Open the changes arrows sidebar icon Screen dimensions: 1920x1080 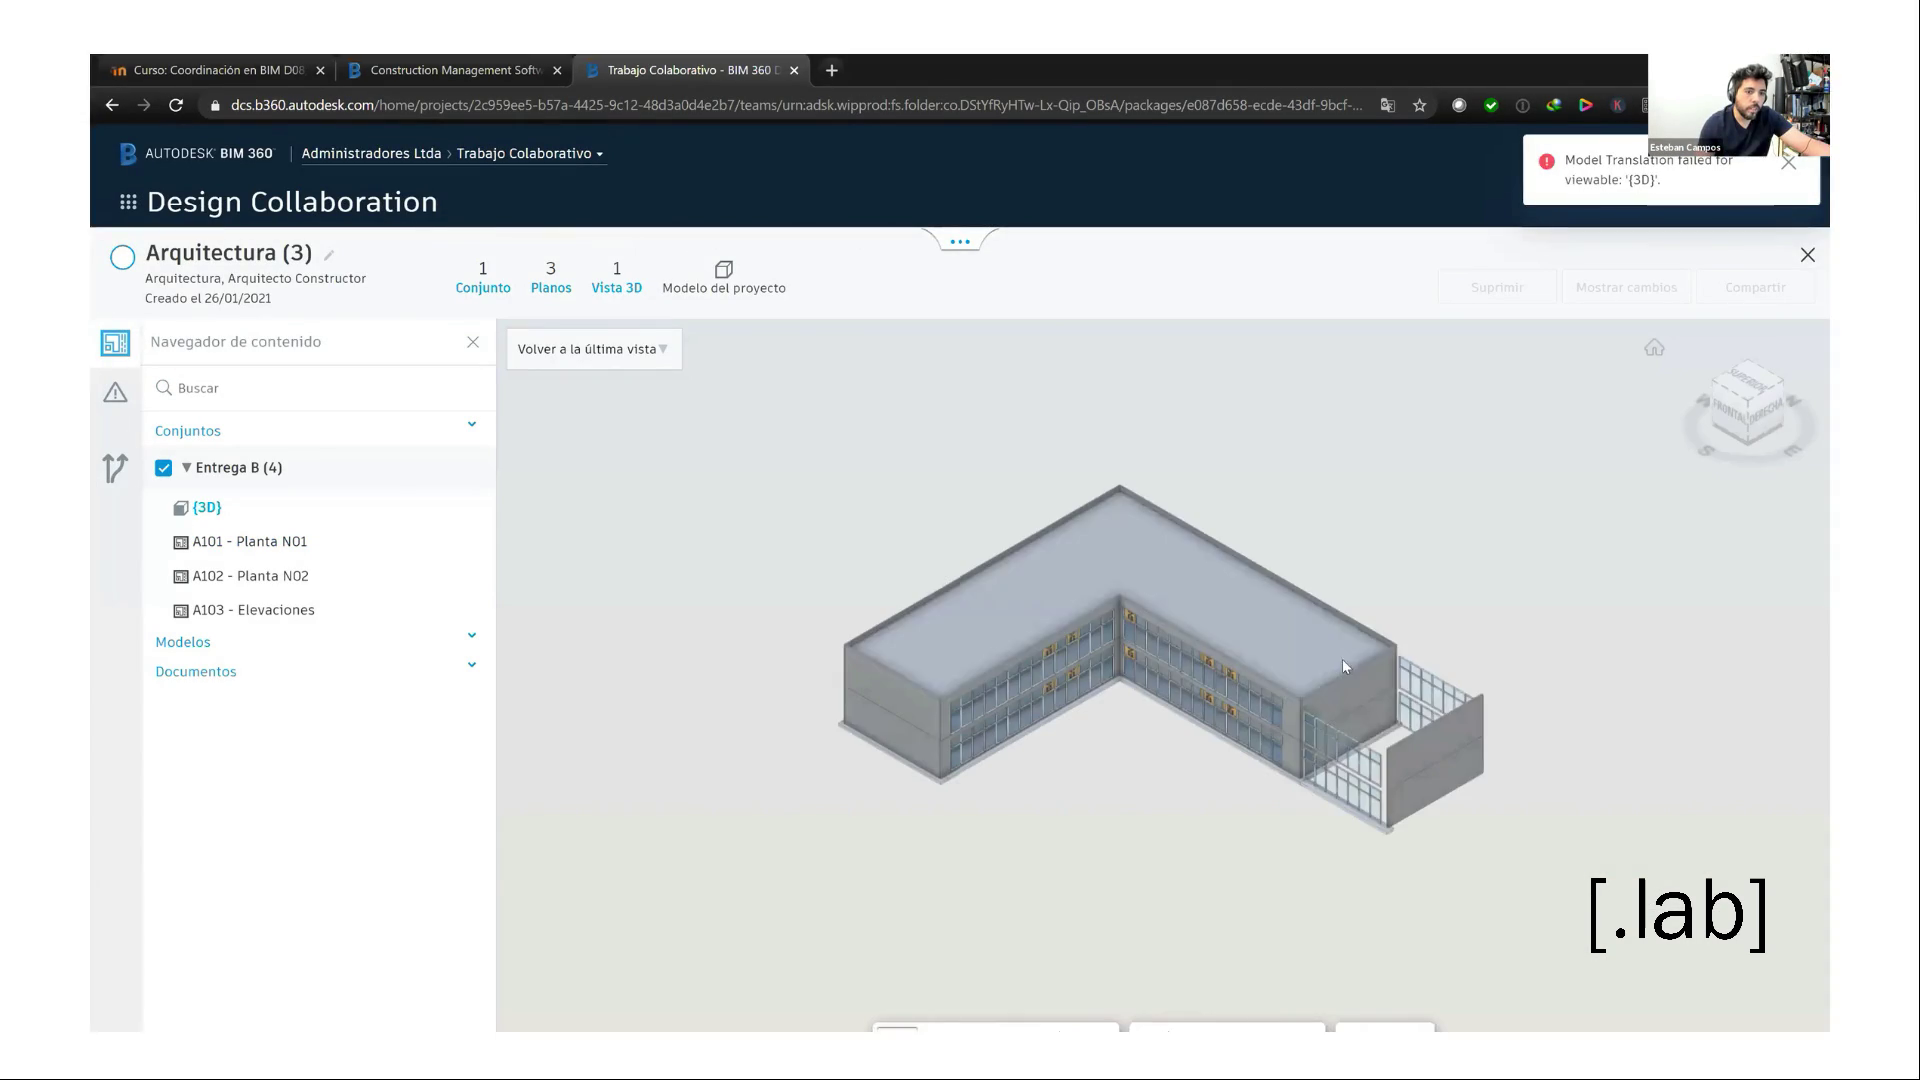point(115,468)
